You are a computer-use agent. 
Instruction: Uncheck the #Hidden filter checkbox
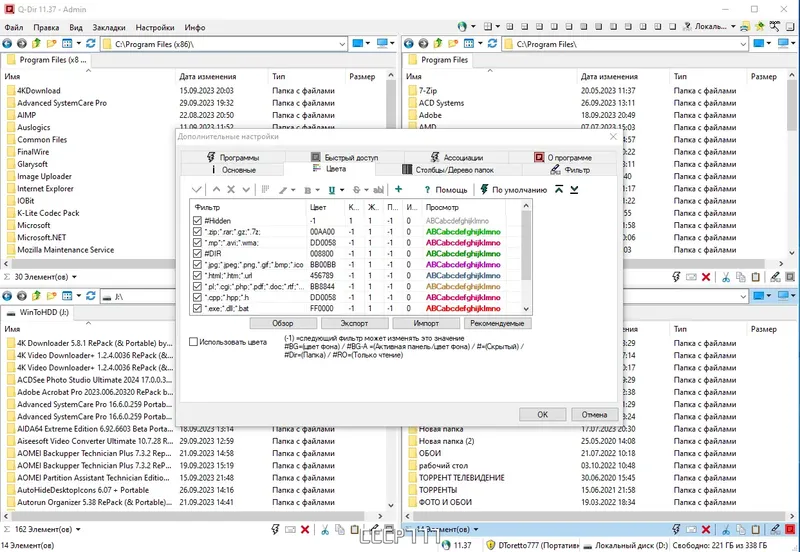pos(197,220)
